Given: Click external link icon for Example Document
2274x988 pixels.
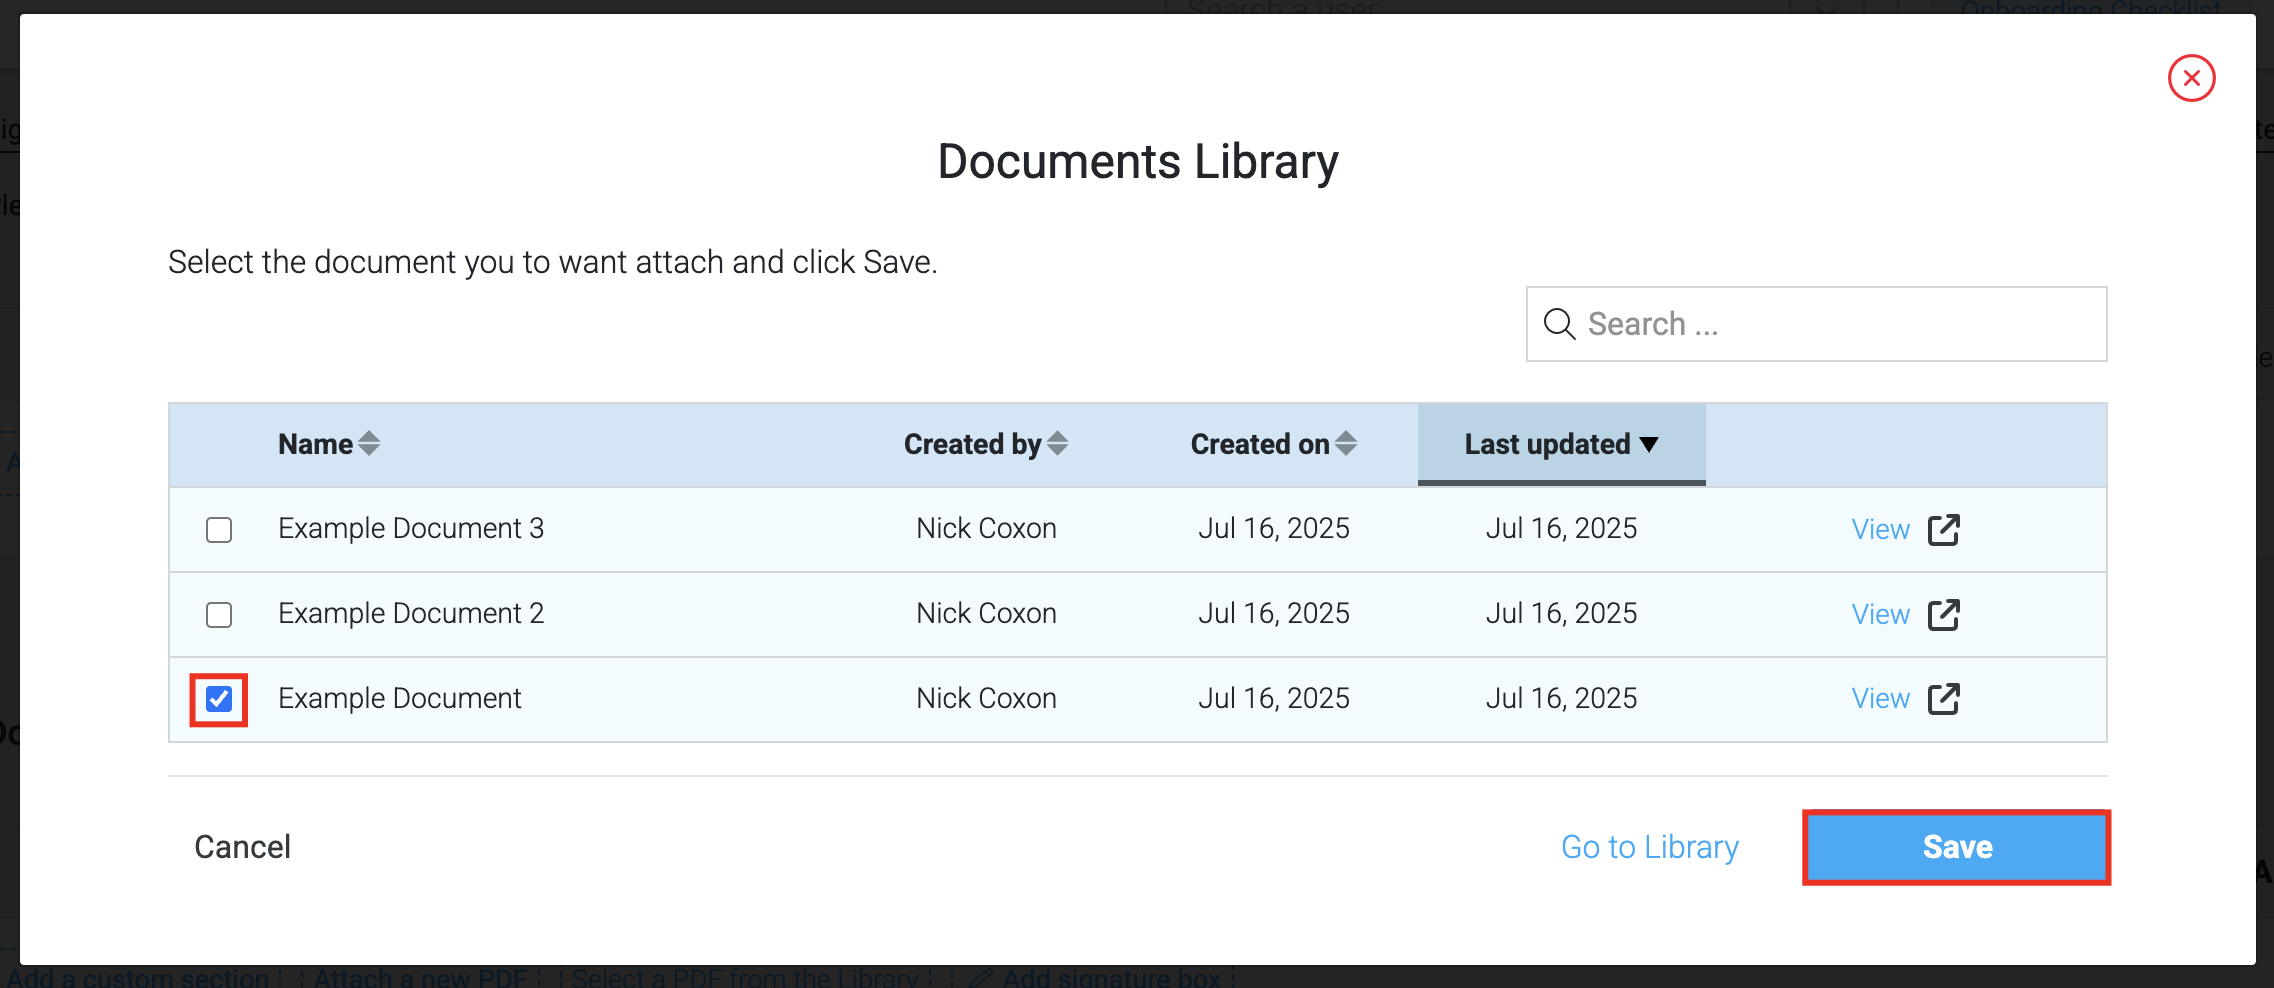Looking at the screenshot, I should (1943, 699).
